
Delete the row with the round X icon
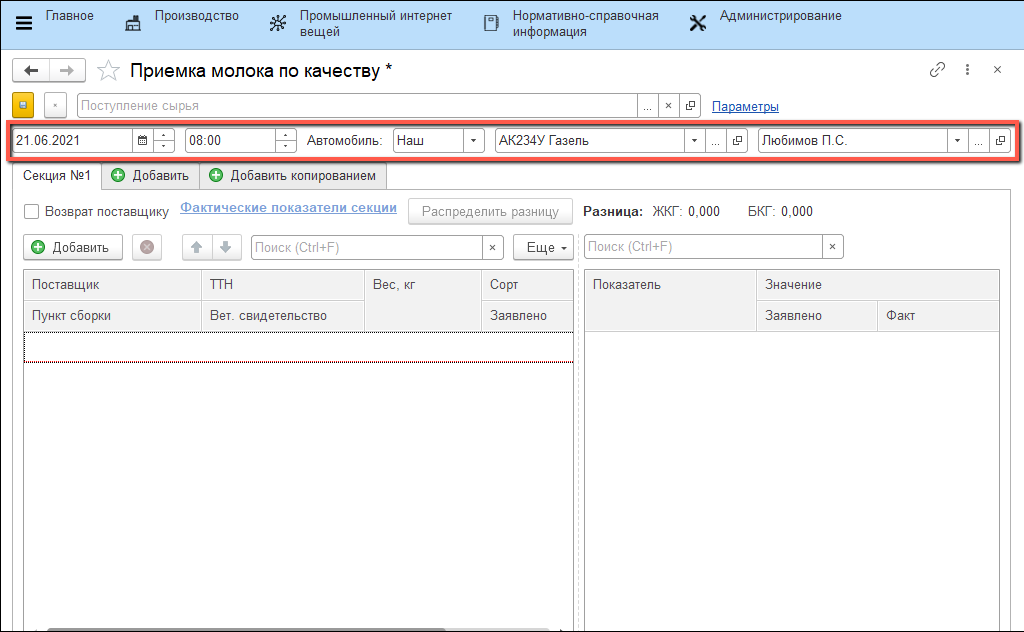click(147, 247)
